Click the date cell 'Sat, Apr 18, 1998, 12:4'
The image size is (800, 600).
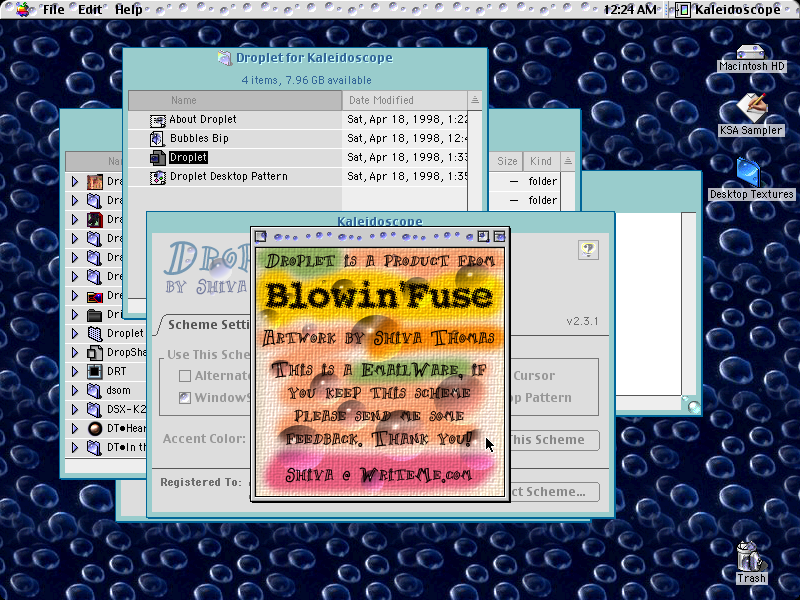tap(407, 138)
